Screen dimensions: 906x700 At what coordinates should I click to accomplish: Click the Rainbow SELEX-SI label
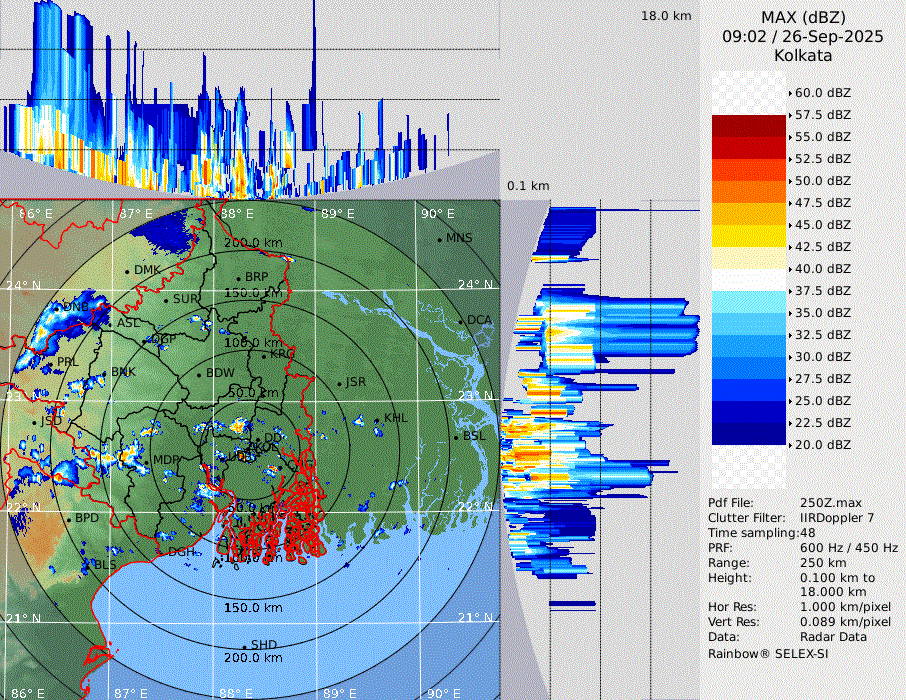click(768, 653)
